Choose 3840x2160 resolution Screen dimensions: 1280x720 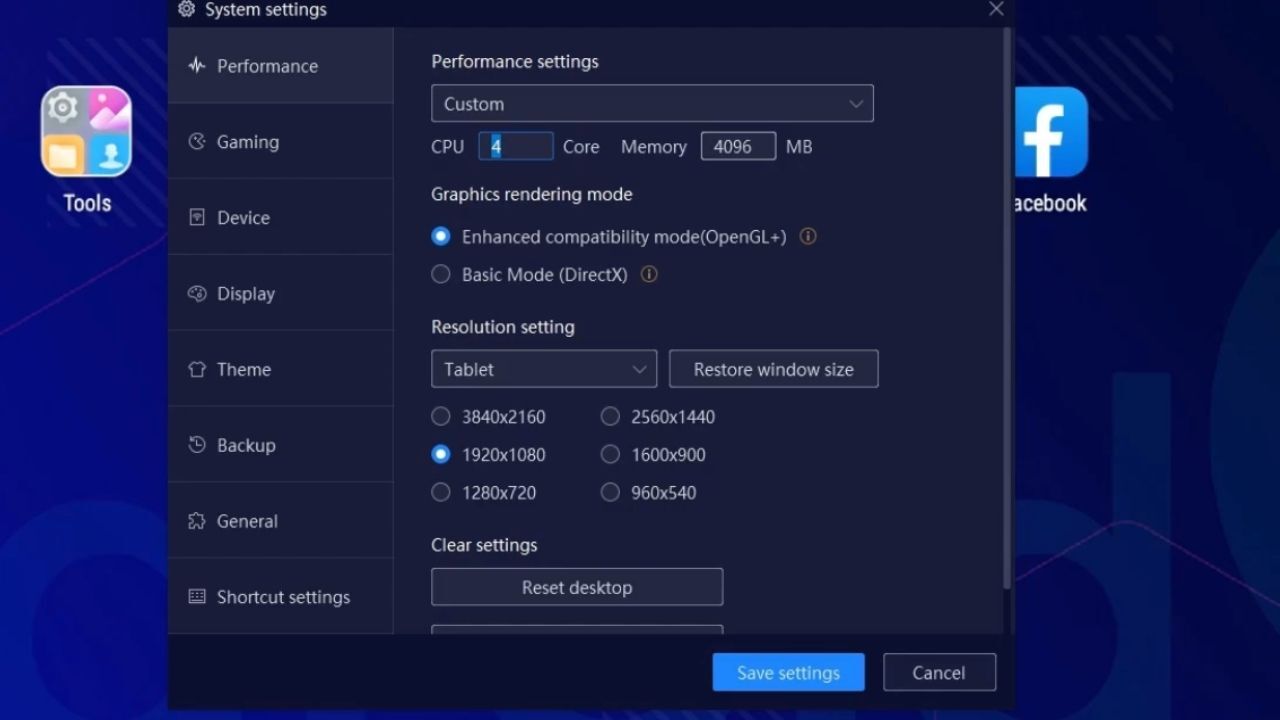441,417
